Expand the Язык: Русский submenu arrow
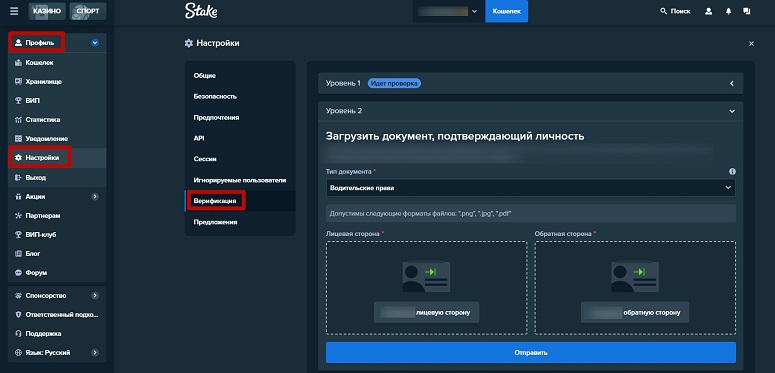Viewport: 775px width, 373px height. [x=95, y=353]
